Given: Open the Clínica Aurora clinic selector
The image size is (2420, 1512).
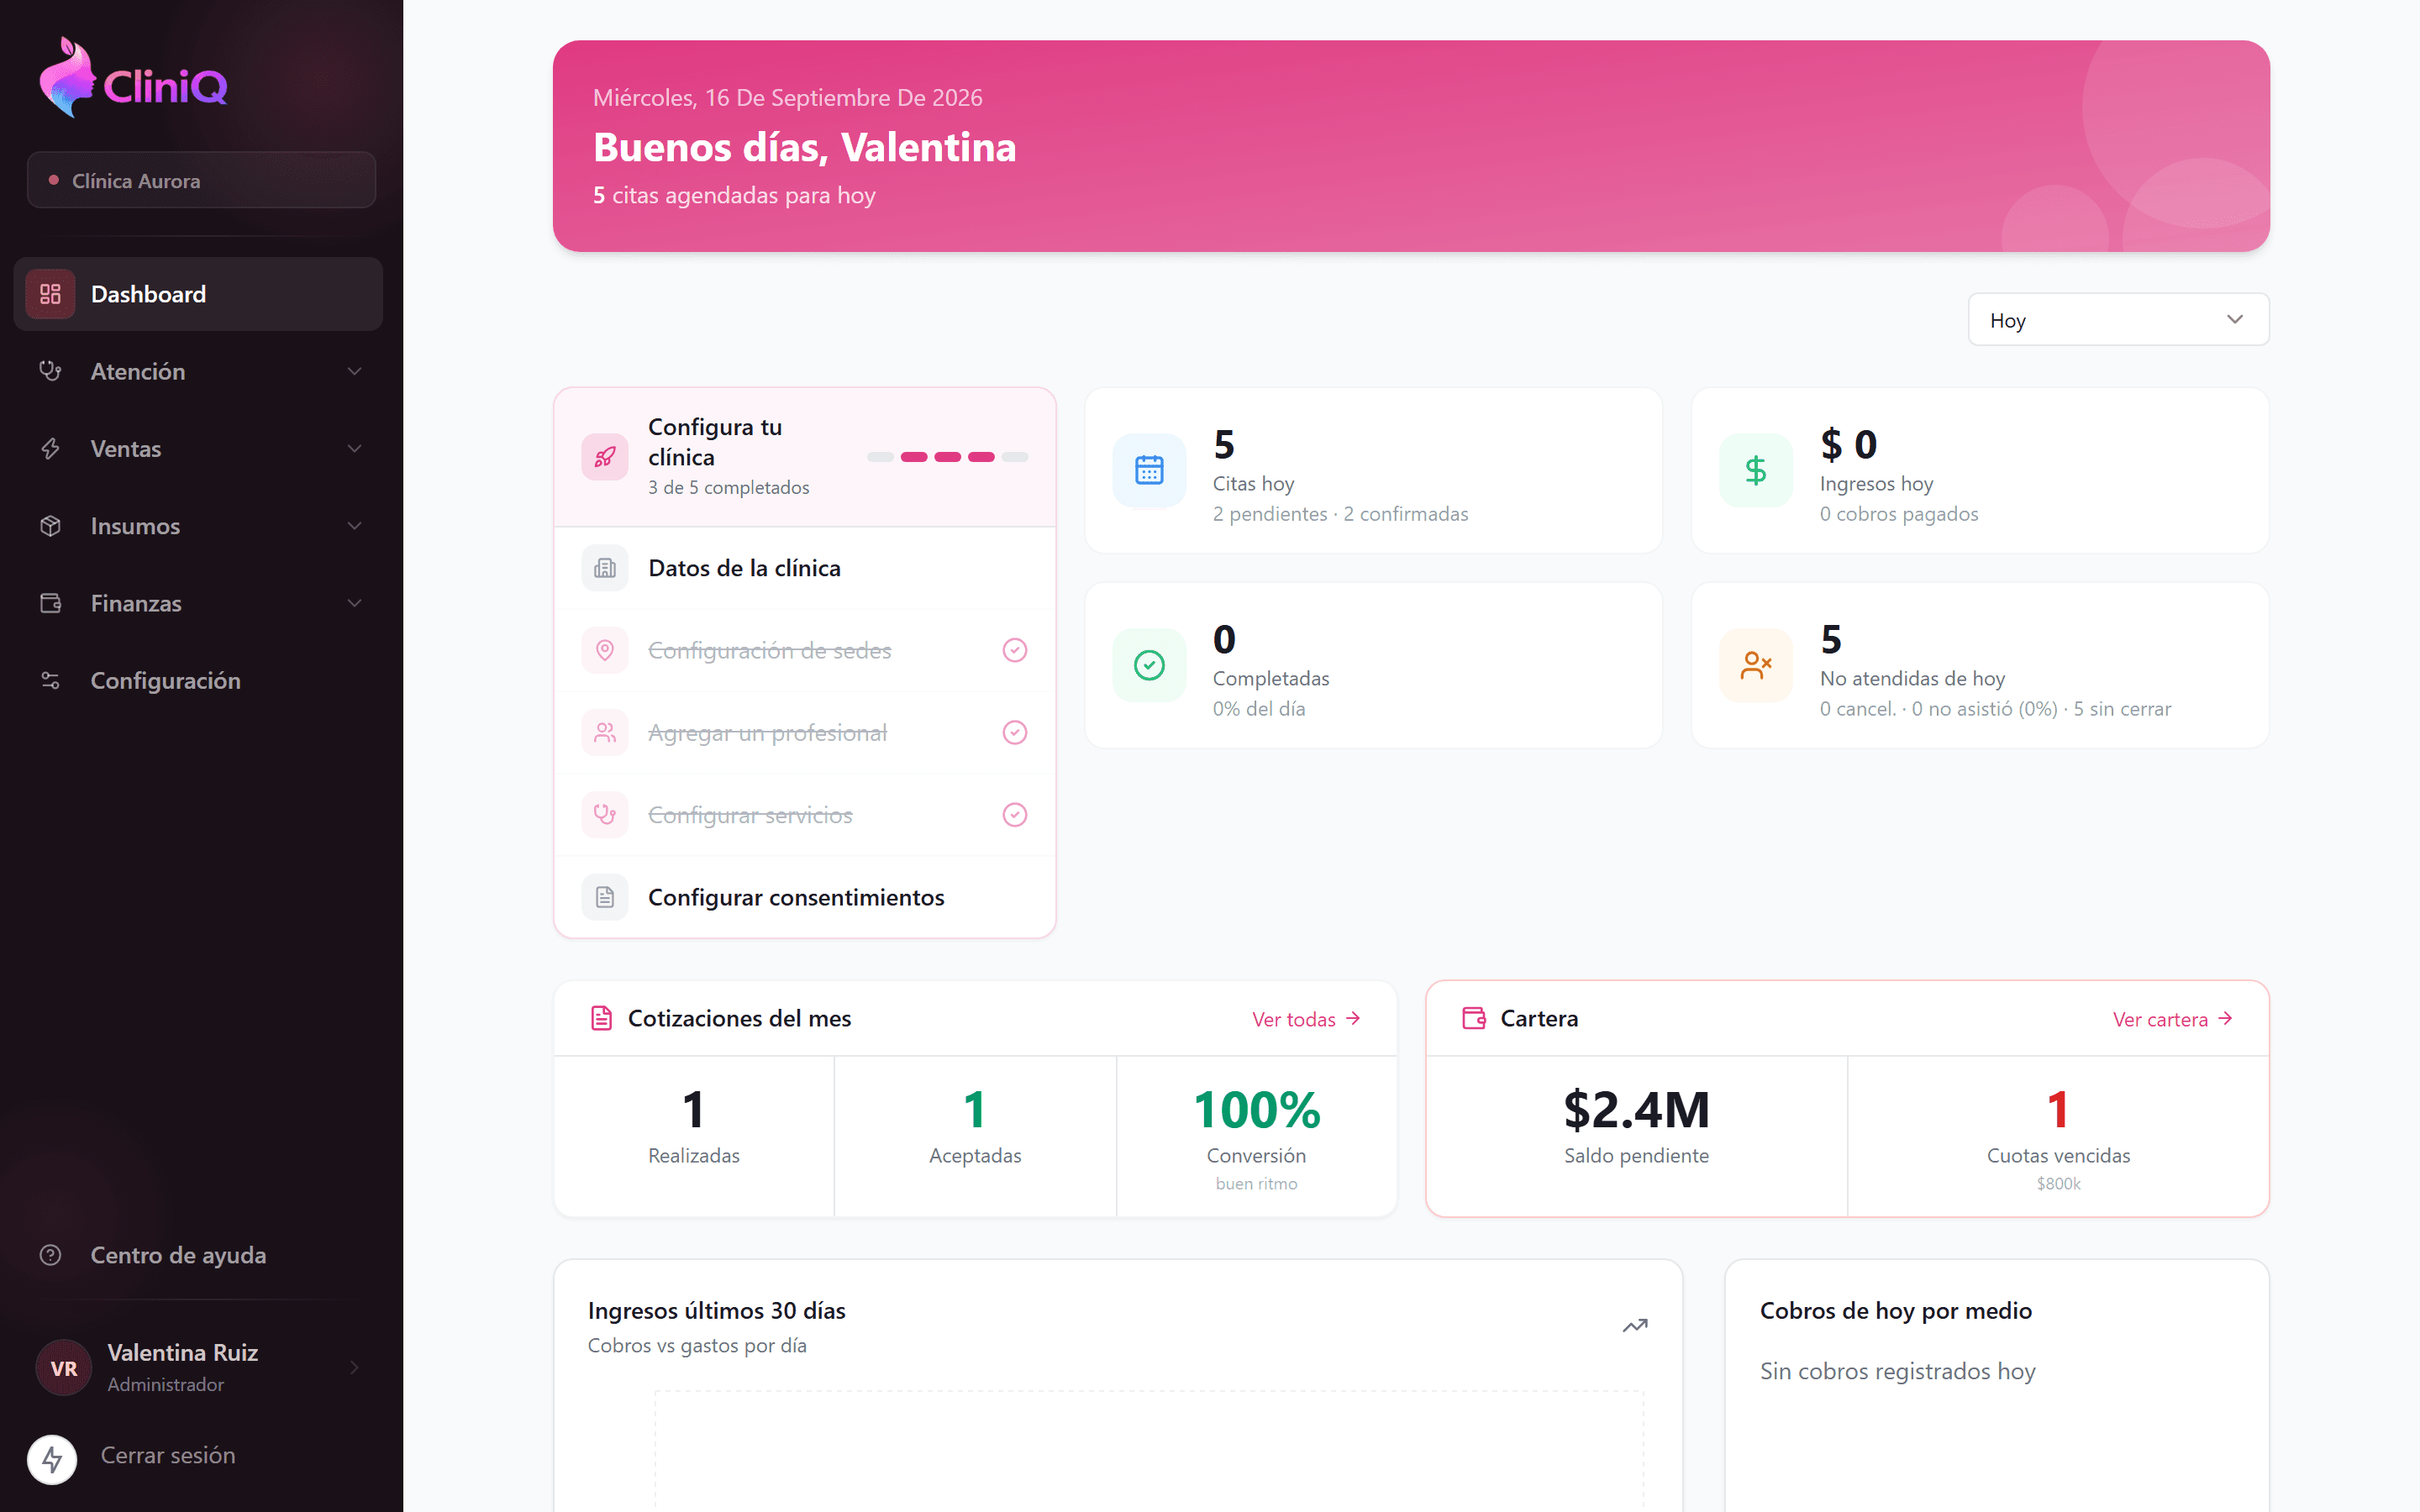Looking at the screenshot, I should (x=201, y=180).
